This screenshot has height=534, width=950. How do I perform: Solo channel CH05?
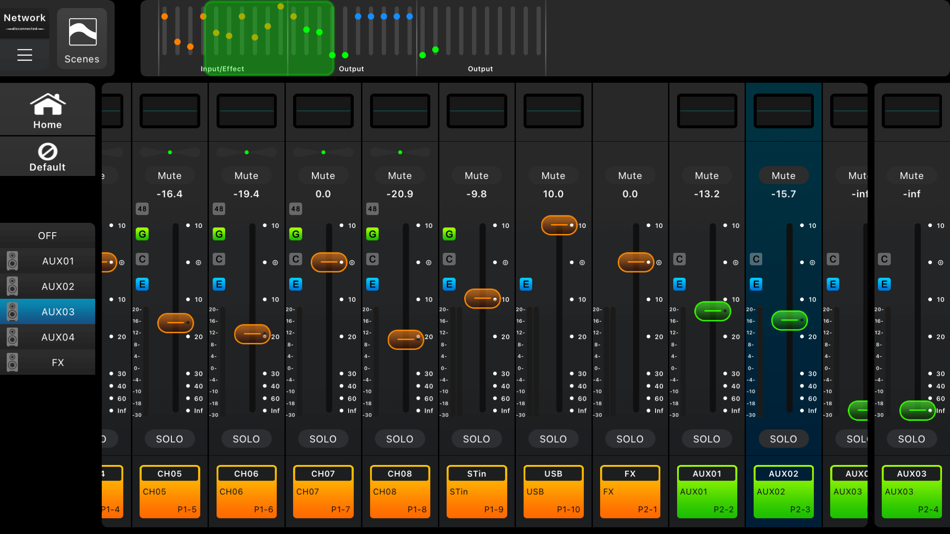tap(170, 439)
